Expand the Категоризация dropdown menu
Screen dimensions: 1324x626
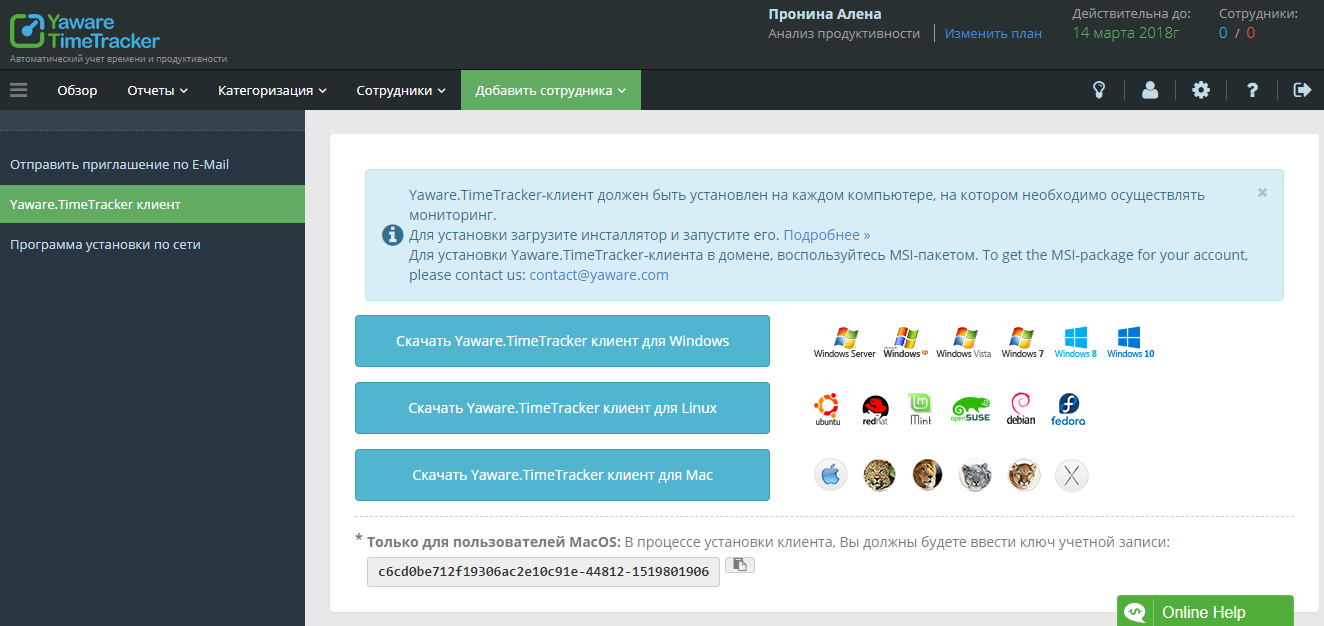[273, 90]
